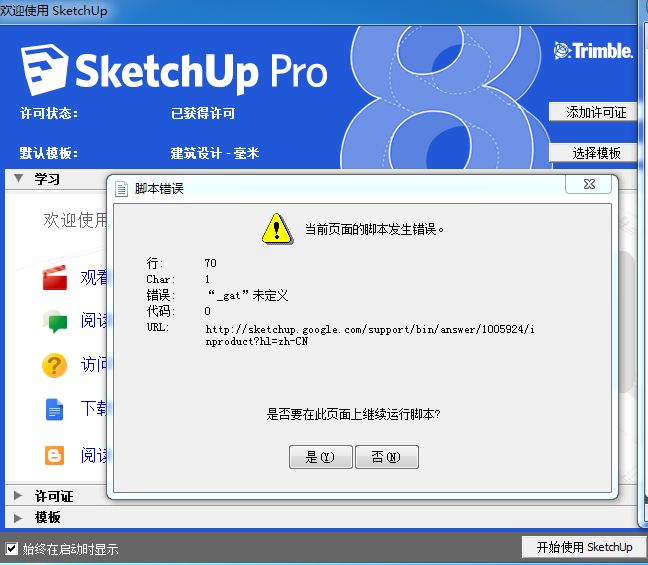Click the sketchup.google.com URL text in the dialog
The width and height of the screenshot is (648, 565).
point(369,335)
